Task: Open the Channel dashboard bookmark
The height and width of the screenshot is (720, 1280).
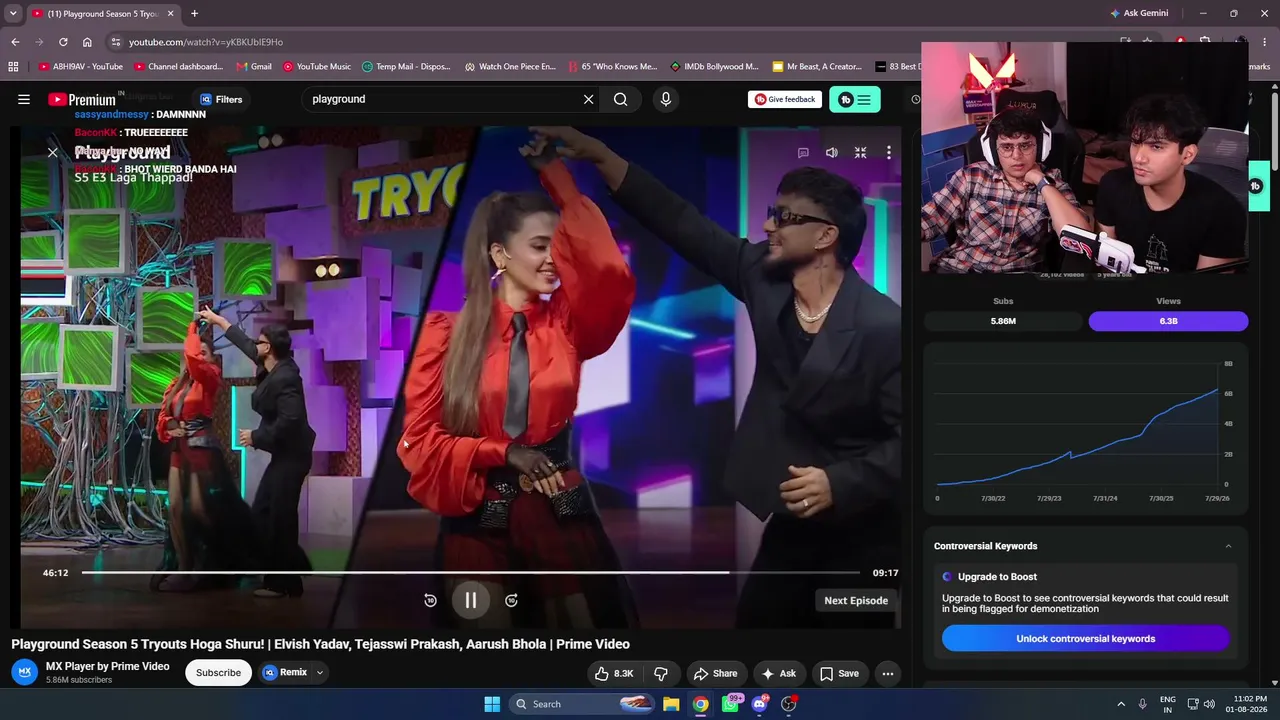Action: (x=178, y=67)
